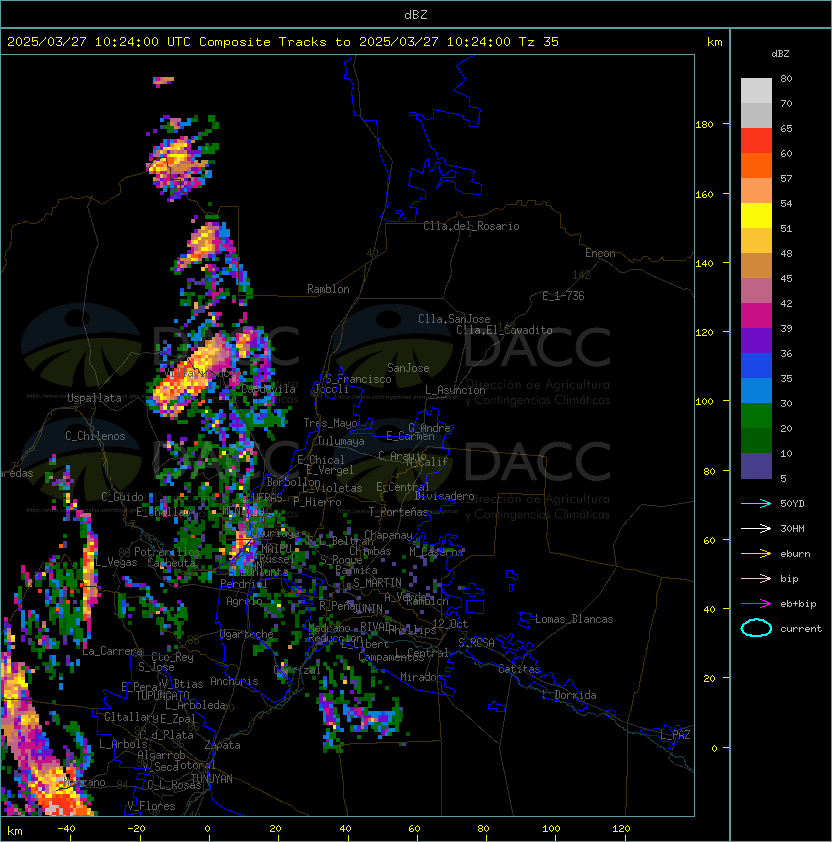Click the '-40' tick on bottom axis
Viewport: 832px width, 842px height.
point(66,829)
